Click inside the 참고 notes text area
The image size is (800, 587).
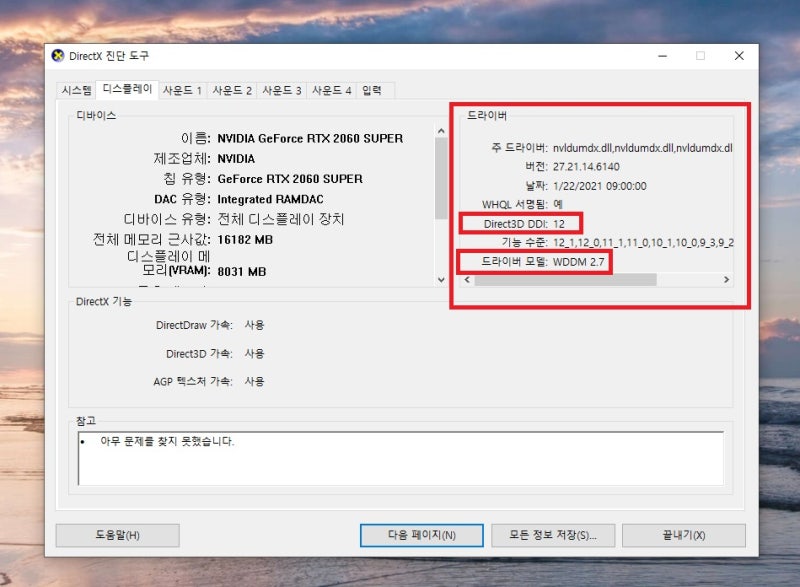pyautogui.click(x=400, y=470)
